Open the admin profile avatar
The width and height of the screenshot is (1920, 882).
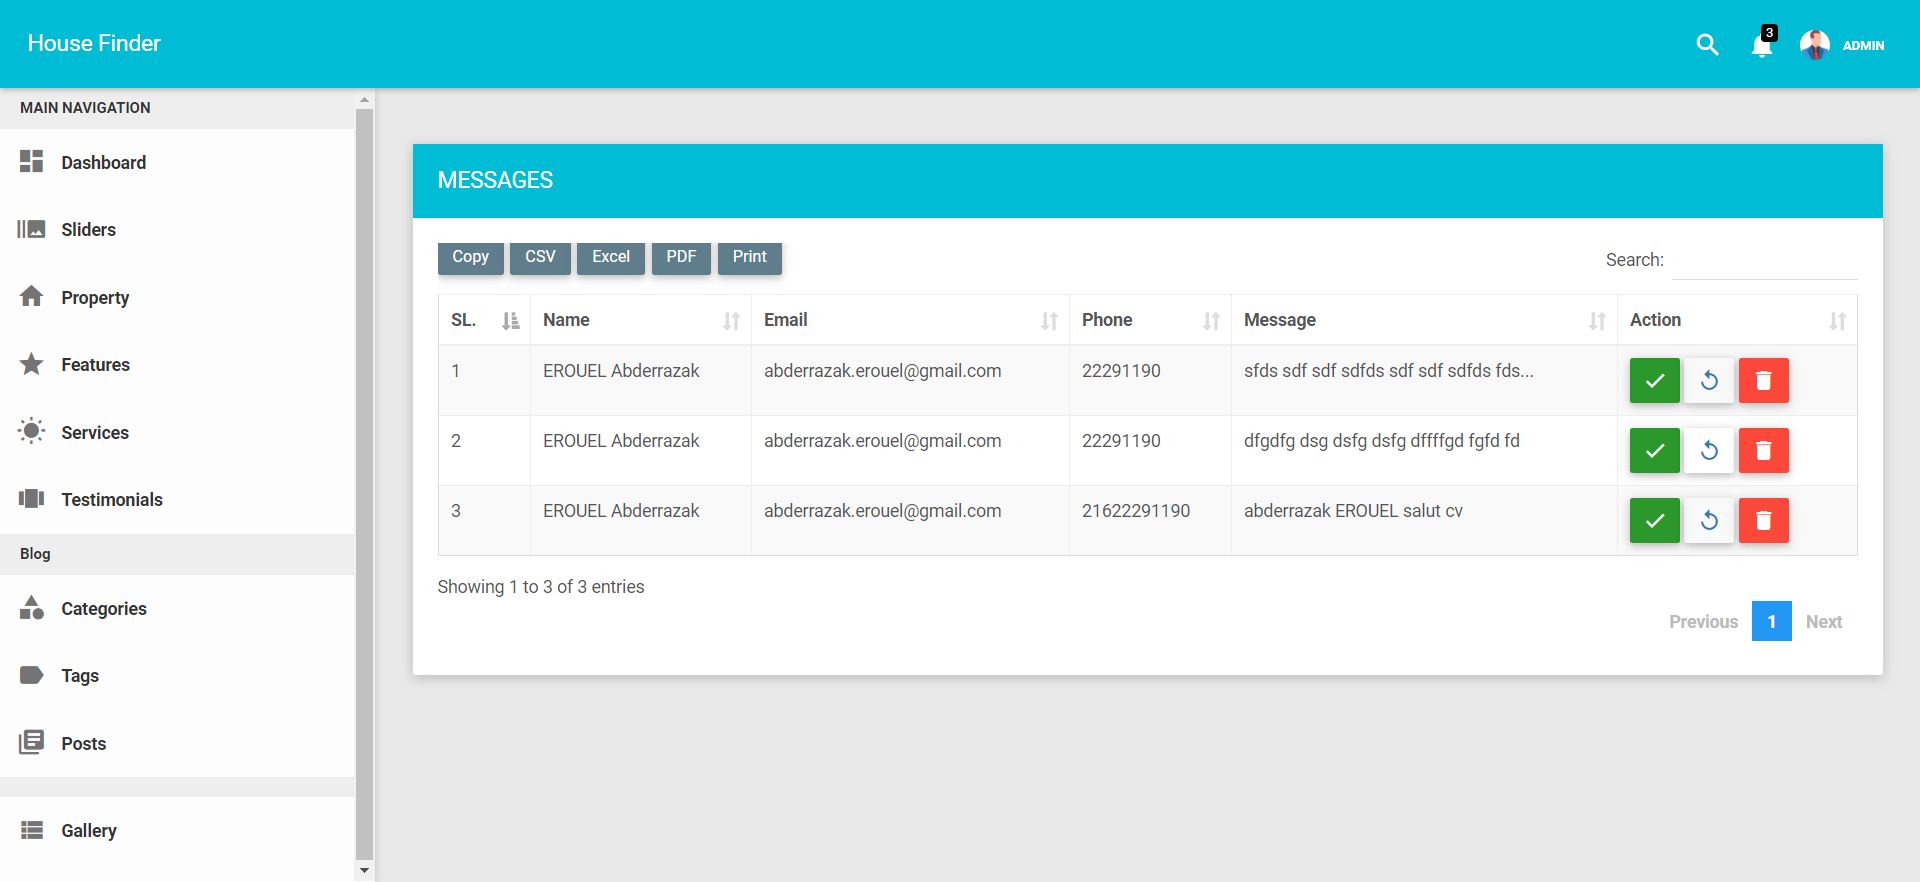tap(1815, 45)
